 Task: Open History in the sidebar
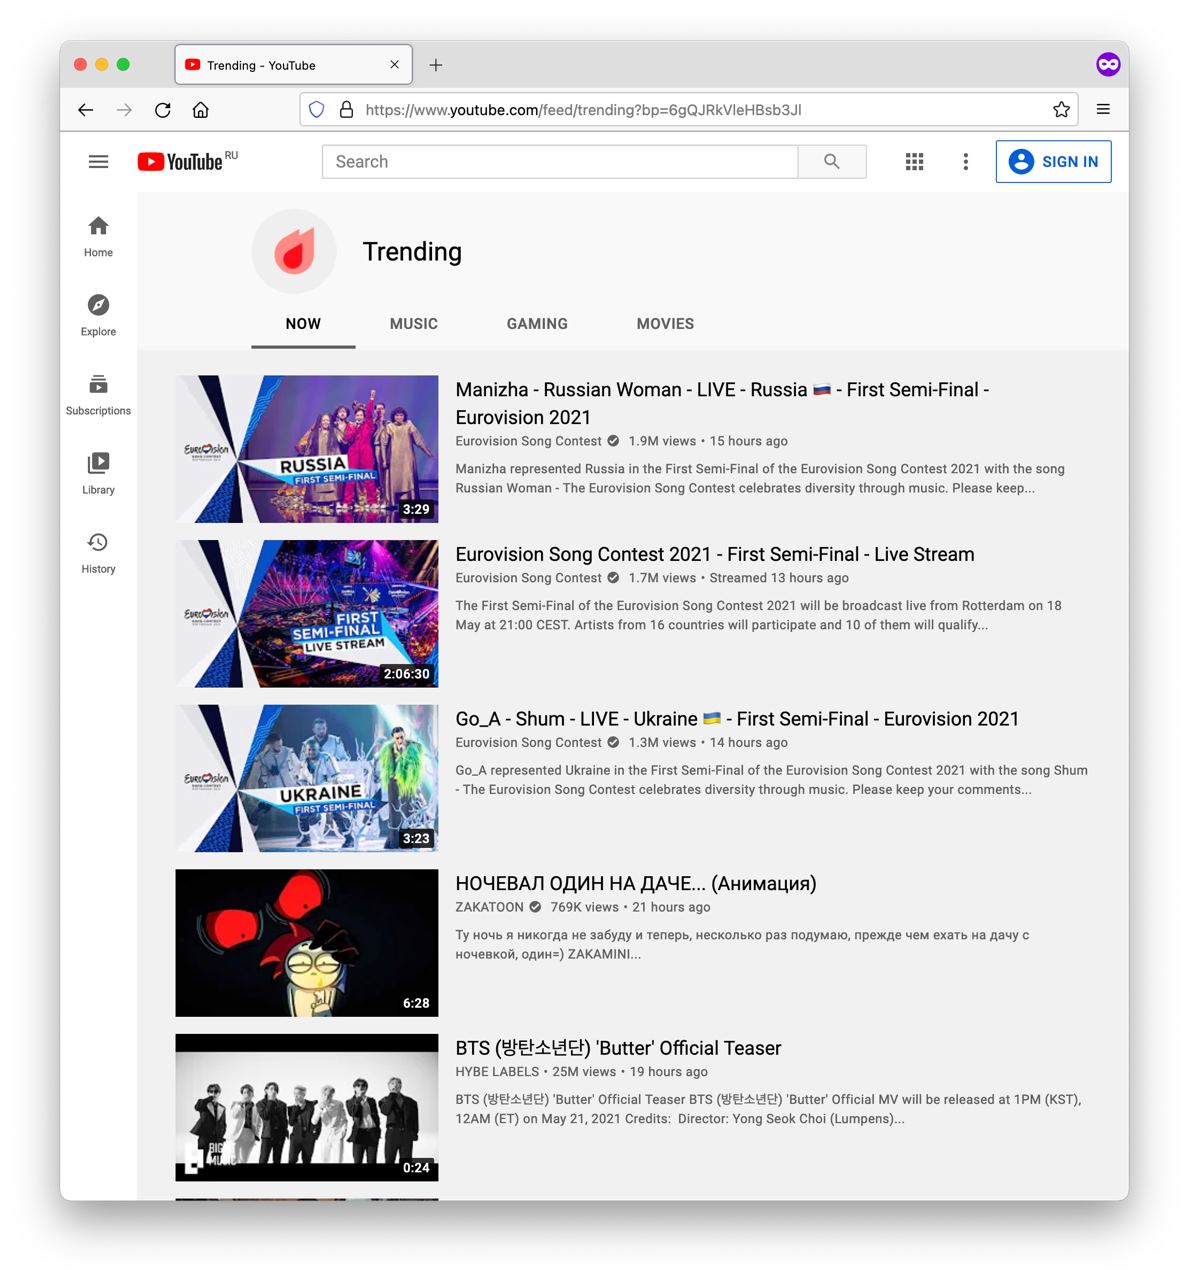(98, 553)
